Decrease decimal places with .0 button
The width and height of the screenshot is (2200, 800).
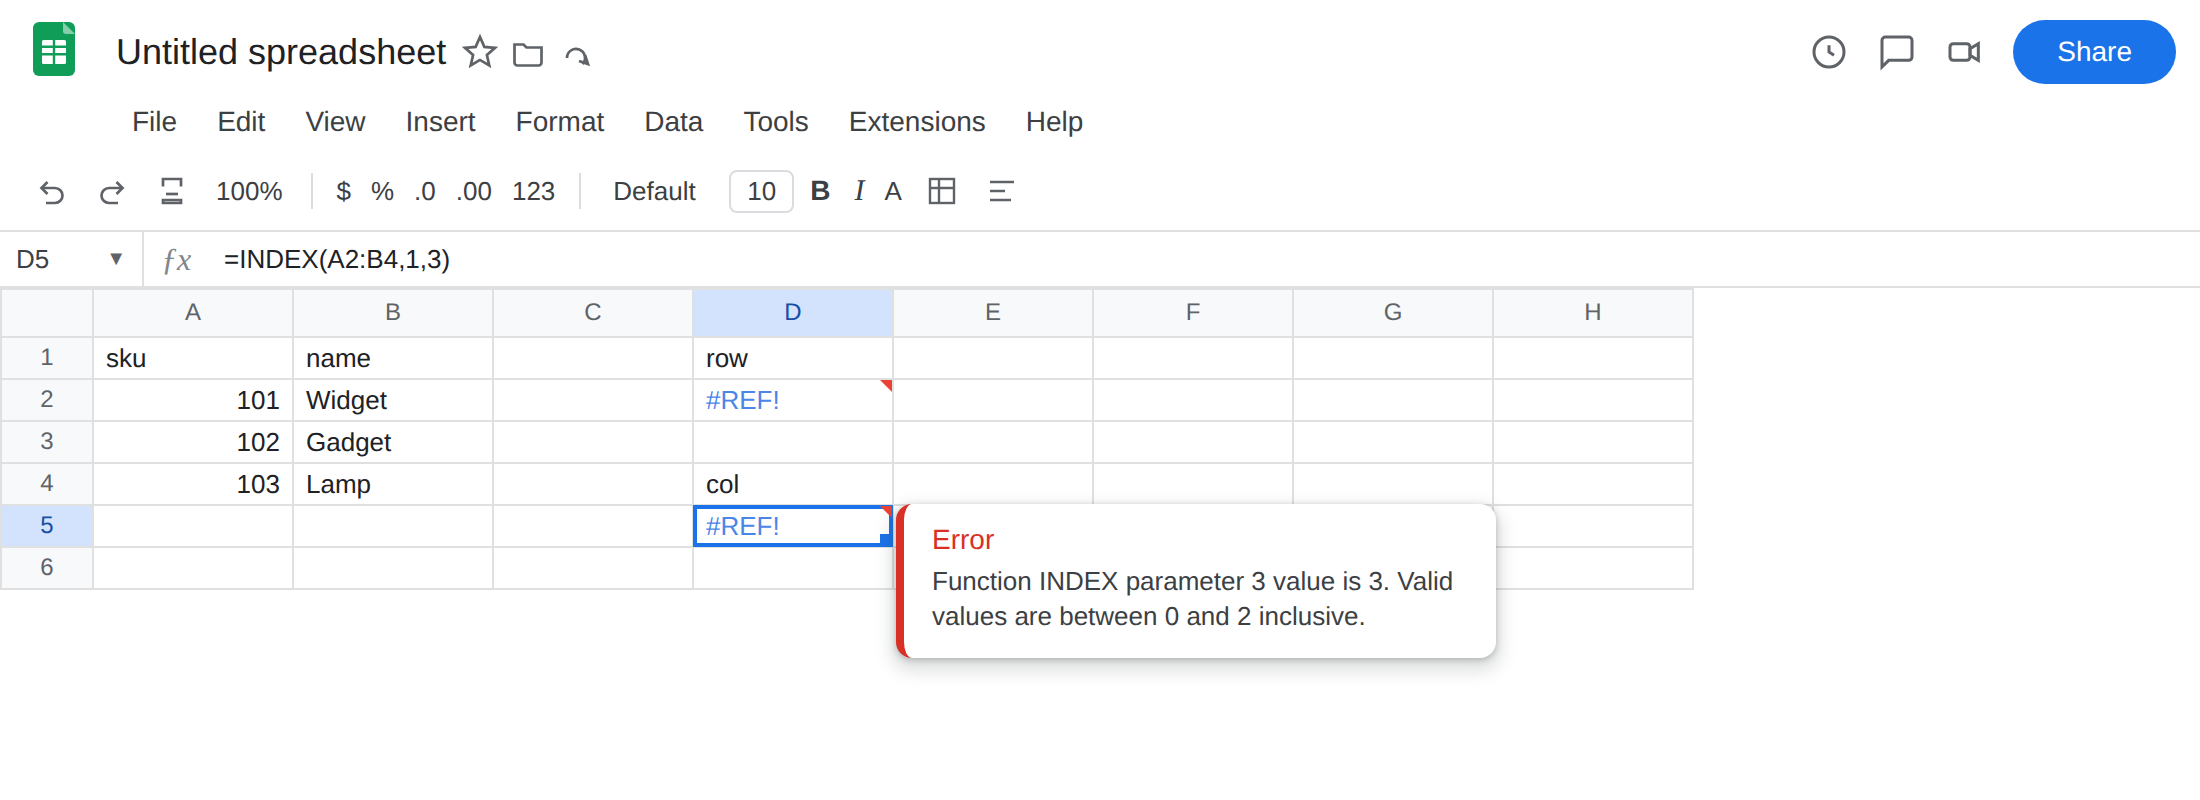(x=425, y=191)
